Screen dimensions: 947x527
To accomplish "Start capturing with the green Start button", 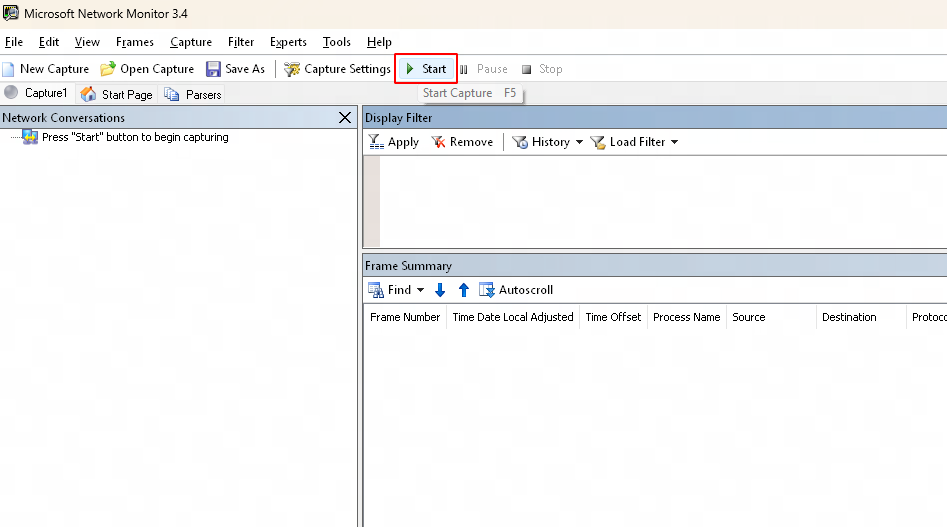I will point(426,69).
